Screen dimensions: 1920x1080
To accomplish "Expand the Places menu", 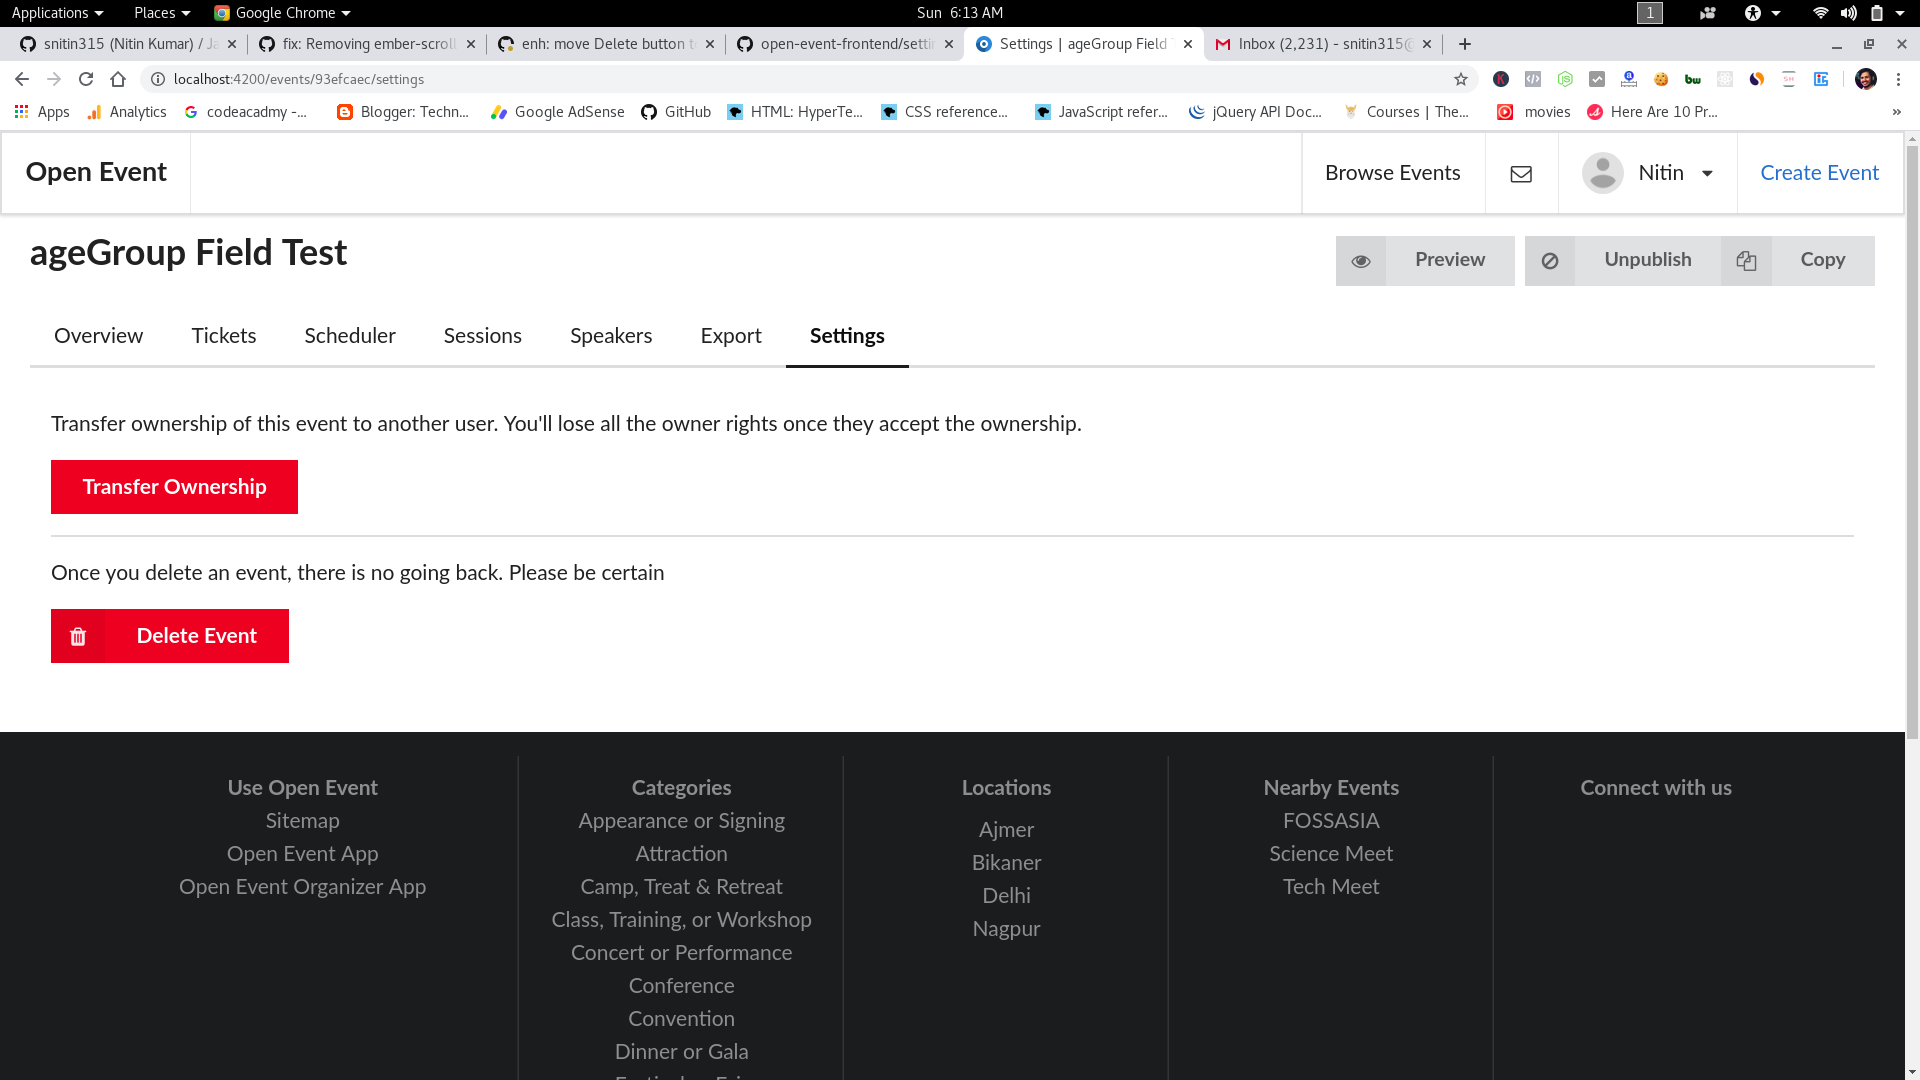I will (x=161, y=13).
